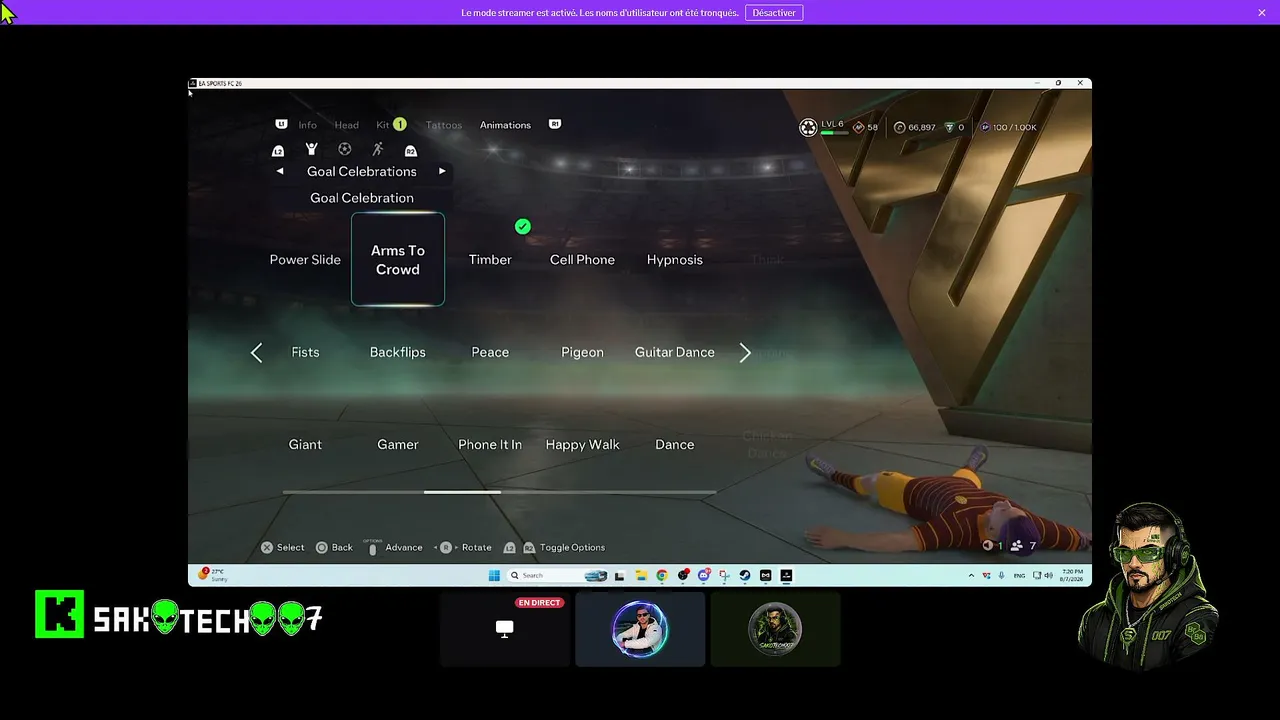Go to previous animation category arrow
The width and height of the screenshot is (1280, 720).
pyautogui.click(x=280, y=171)
